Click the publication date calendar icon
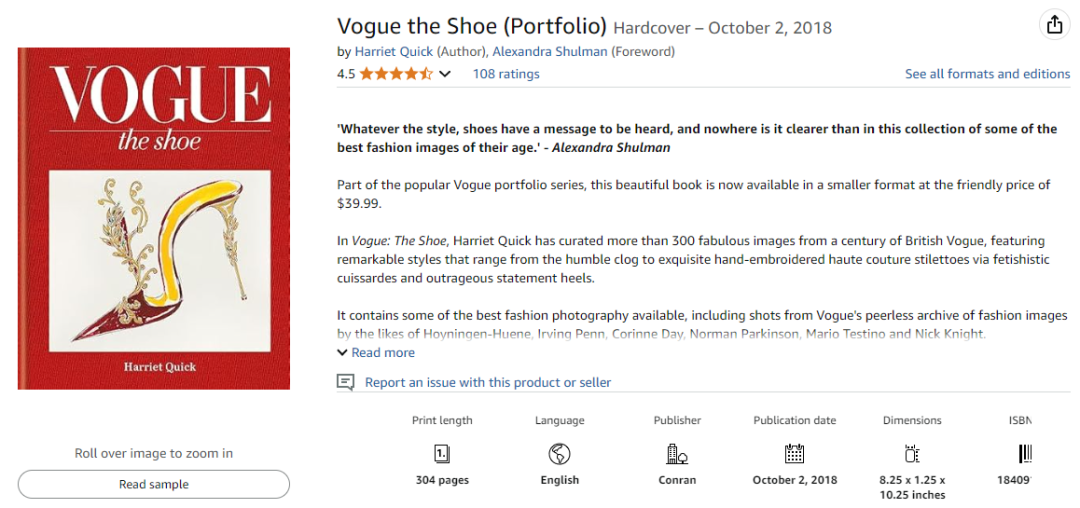The height and width of the screenshot is (508, 1080). [795, 454]
